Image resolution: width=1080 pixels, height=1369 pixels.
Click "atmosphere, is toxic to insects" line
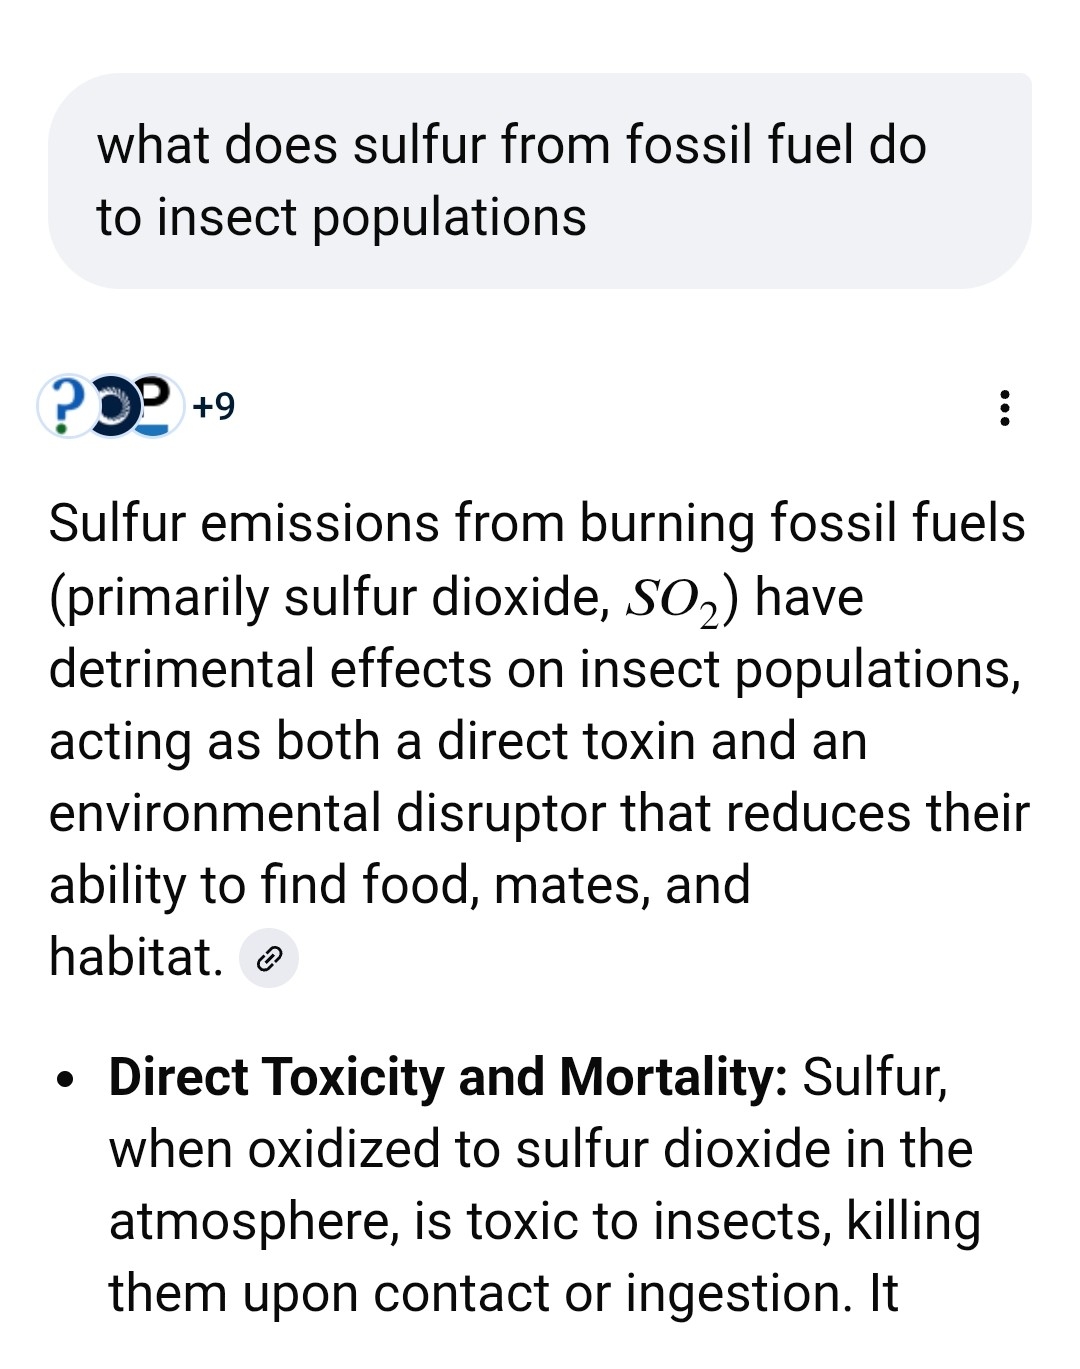[x=470, y=1222]
